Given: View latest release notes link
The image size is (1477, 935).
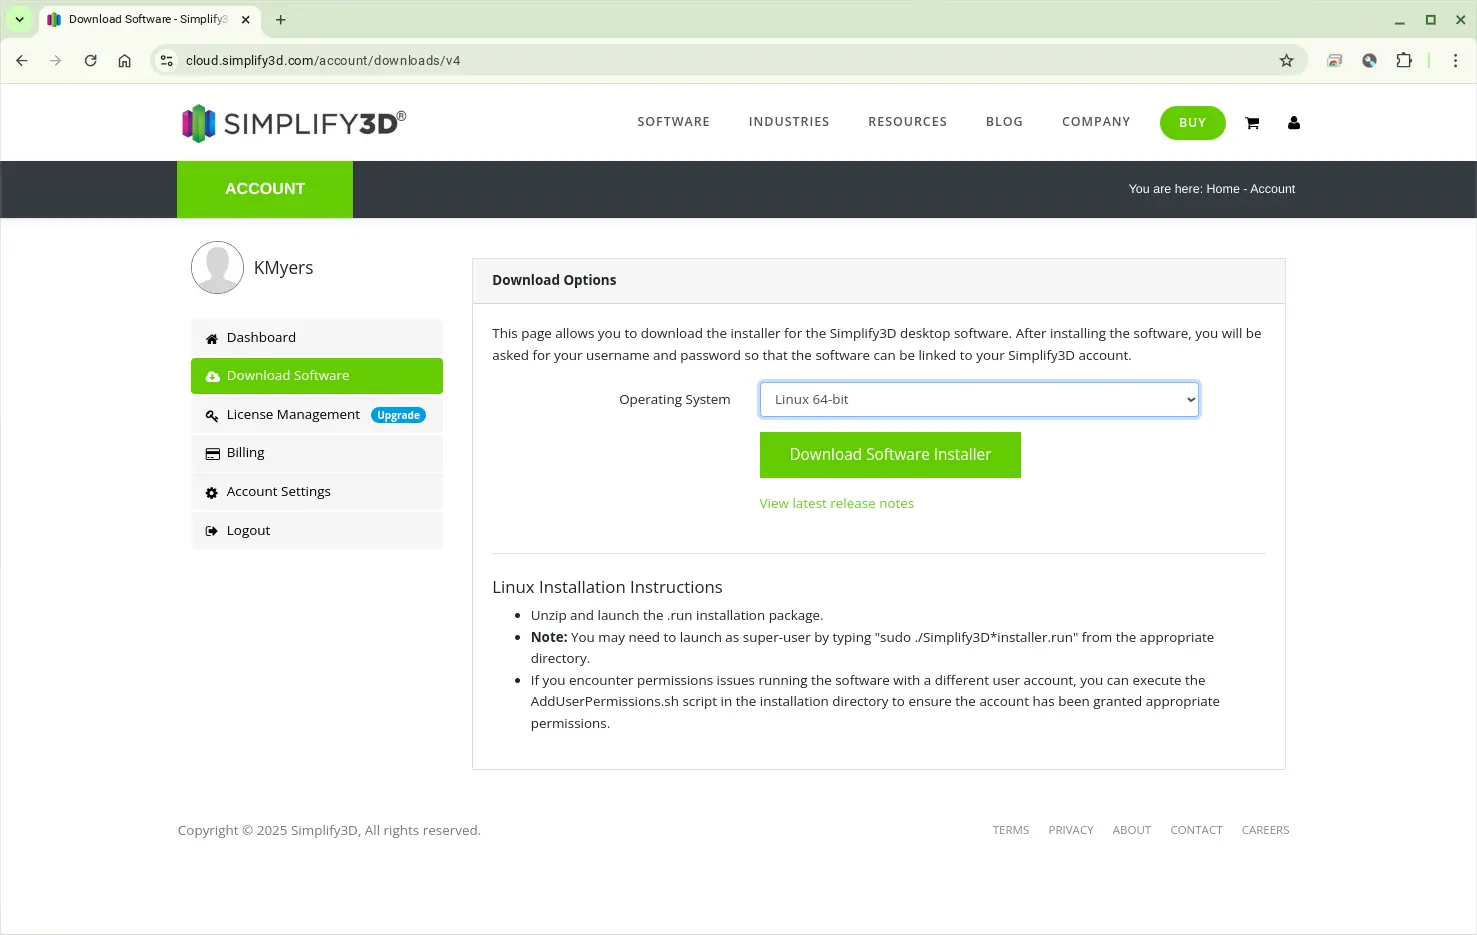Looking at the screenshot, I should tap(836, 504).
